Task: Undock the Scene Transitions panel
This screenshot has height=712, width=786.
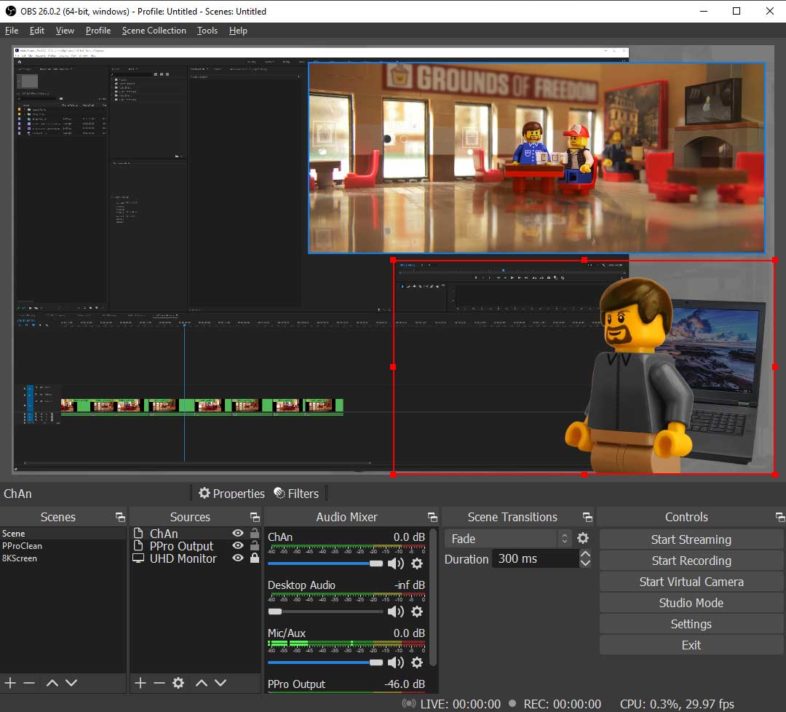Action: click(x=587, y=517)
